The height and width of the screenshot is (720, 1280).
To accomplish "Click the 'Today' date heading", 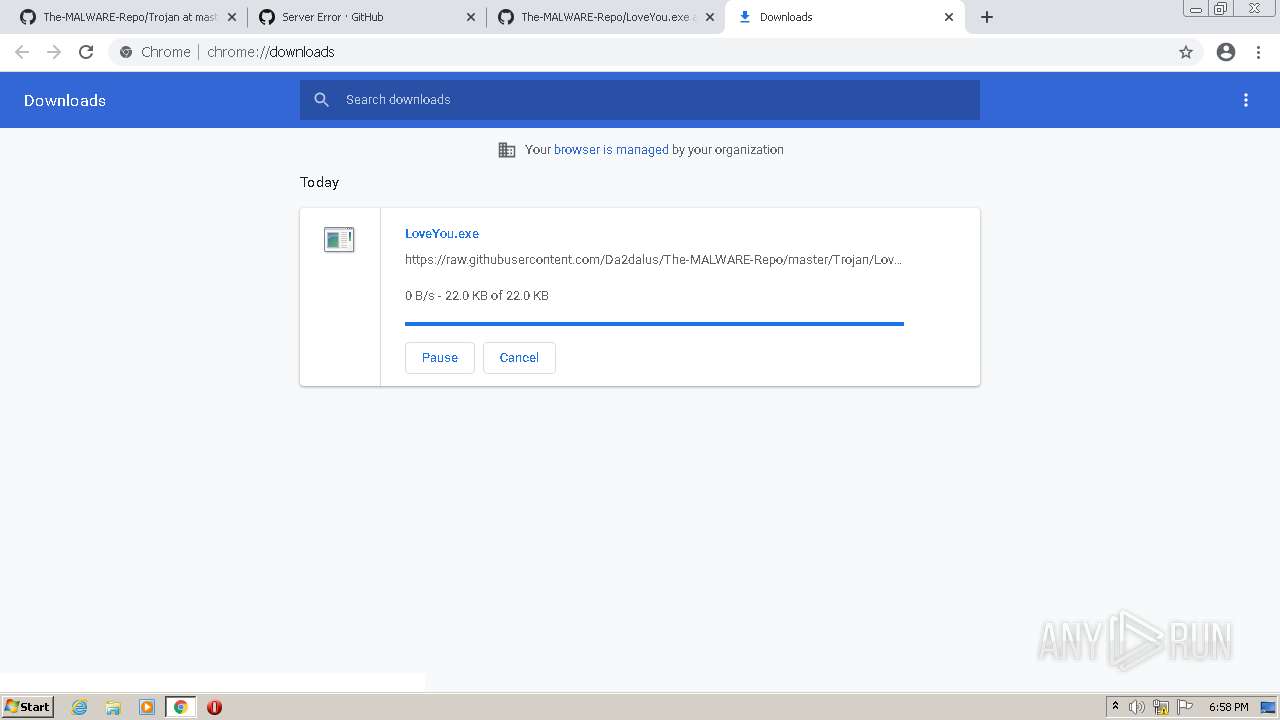I will [319, 182].
